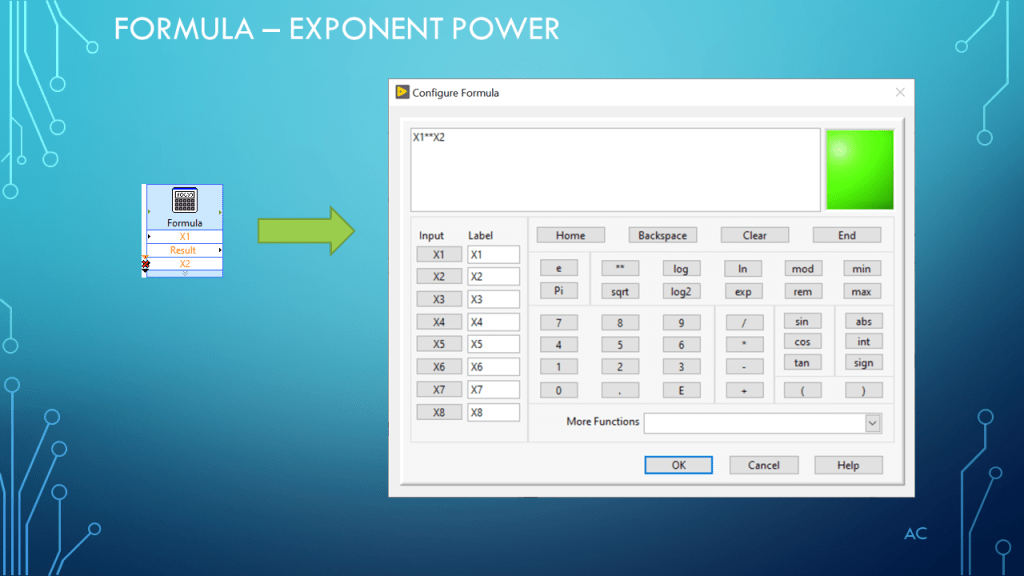Viewport: 1024px width, 576px height.
Task: Clear the formula with Clear button
Action: (754, 235)
